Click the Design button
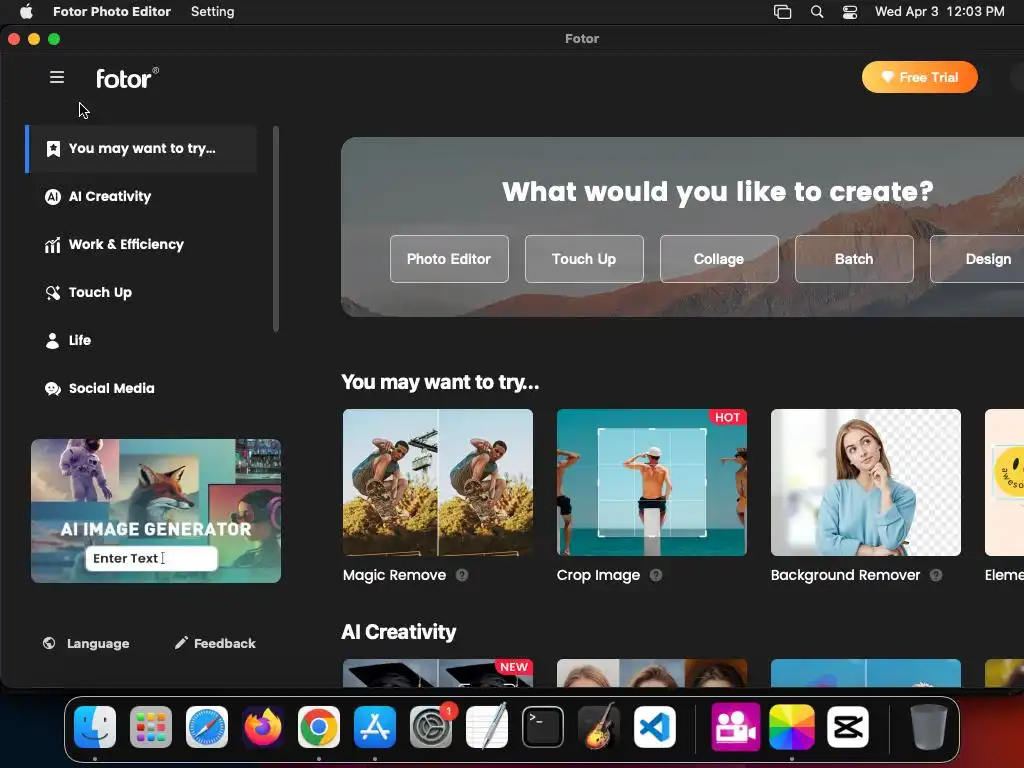 (x=978, y=259)
